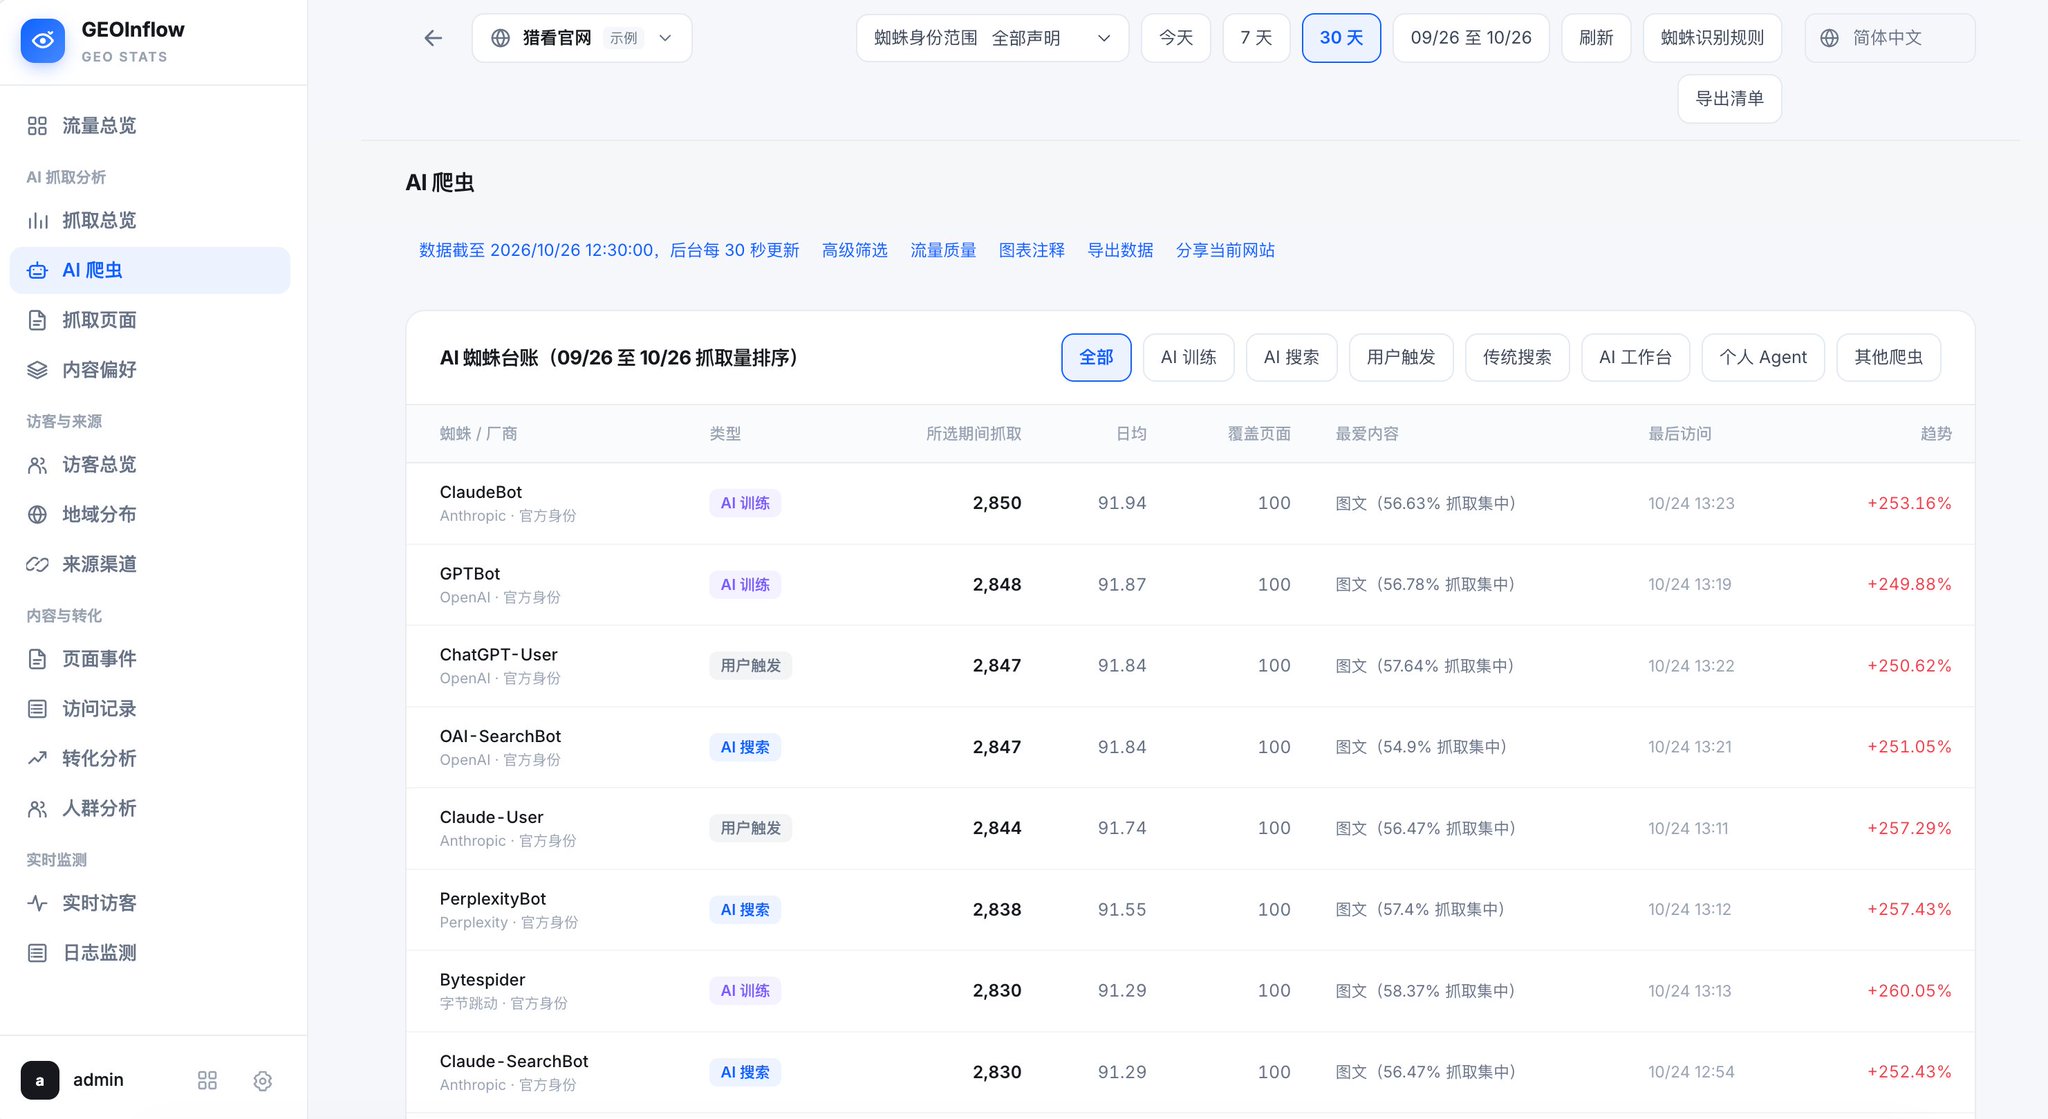Click the 转化分析 trend arrow icon

click(x=37, y=758)
